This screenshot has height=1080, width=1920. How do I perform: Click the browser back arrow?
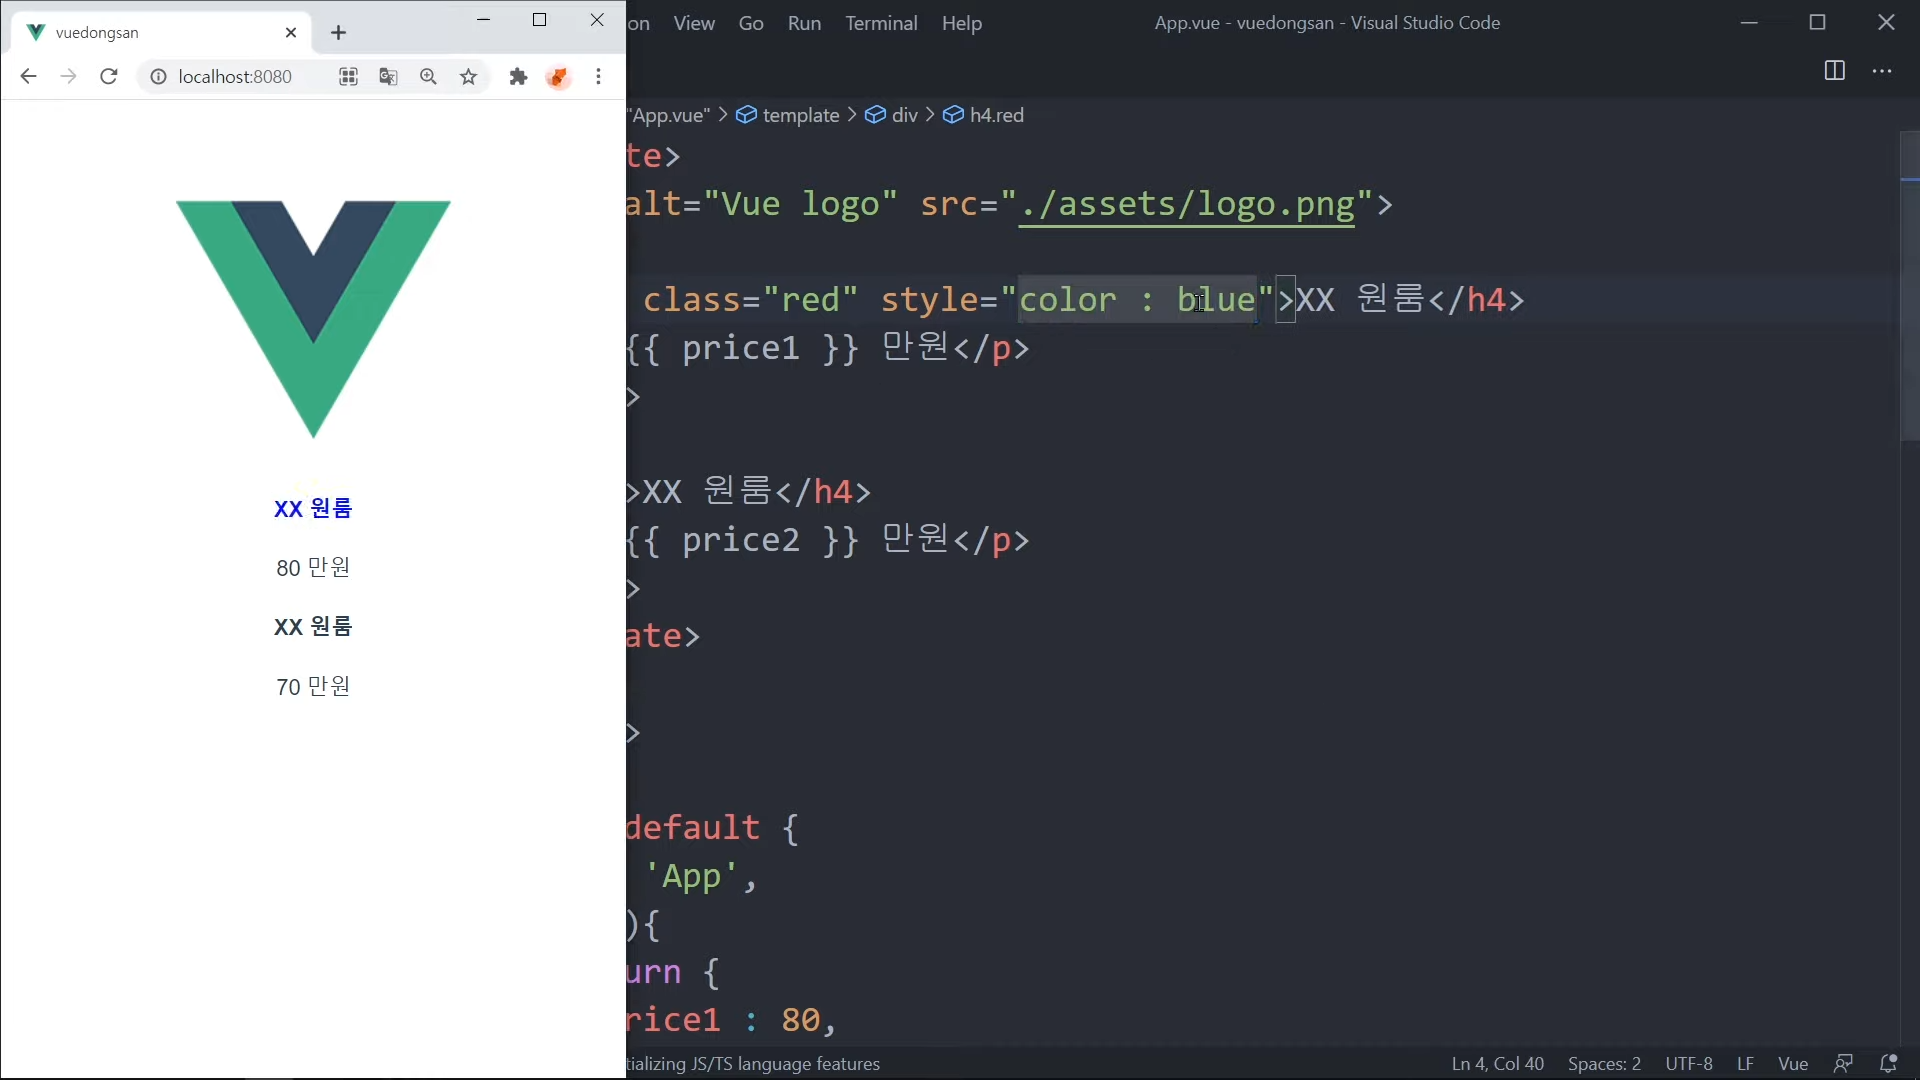click(28, 77)
